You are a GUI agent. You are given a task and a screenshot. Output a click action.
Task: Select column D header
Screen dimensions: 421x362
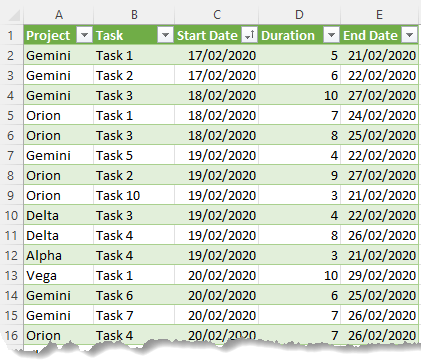coord(299,15)
